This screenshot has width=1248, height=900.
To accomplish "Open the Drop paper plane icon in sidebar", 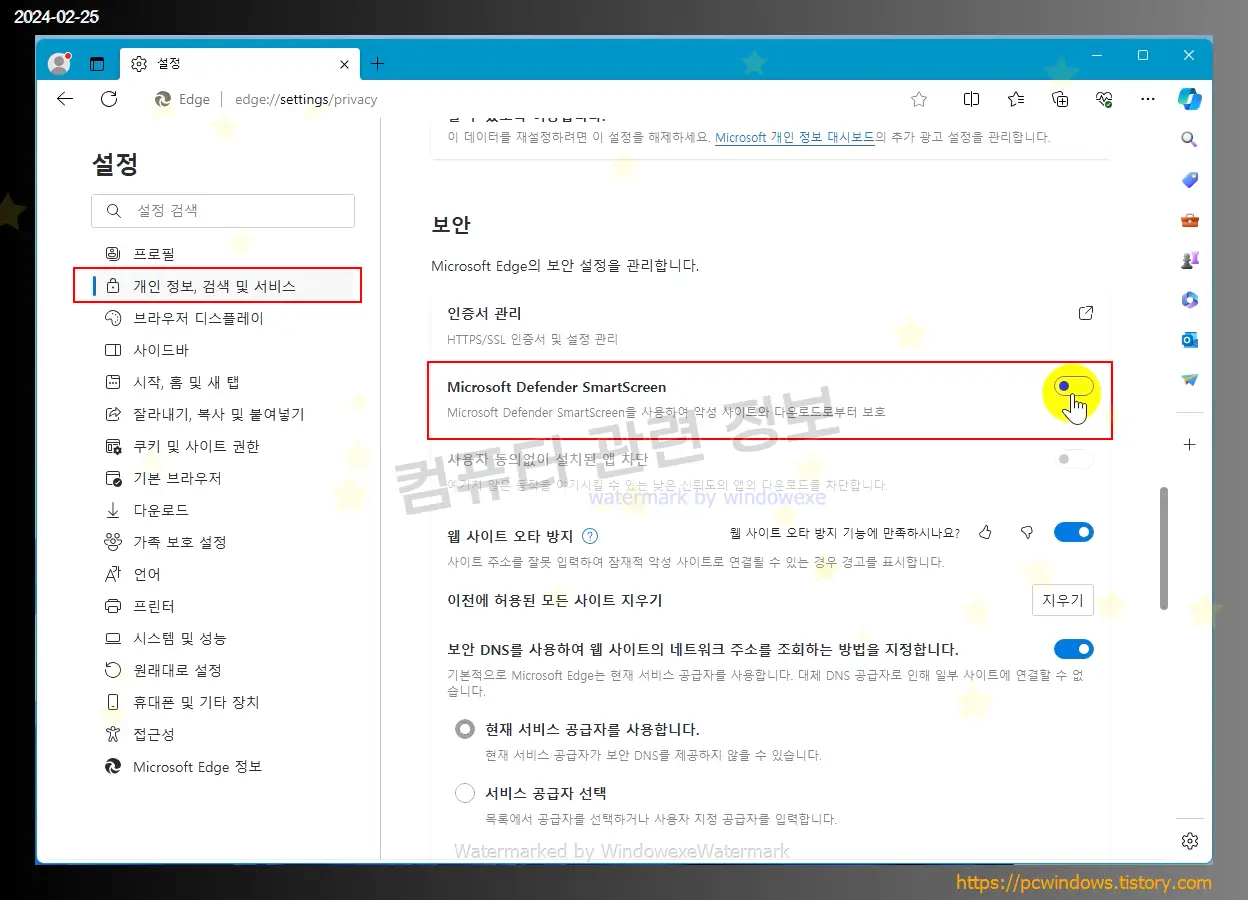I will pos(1190,380).
